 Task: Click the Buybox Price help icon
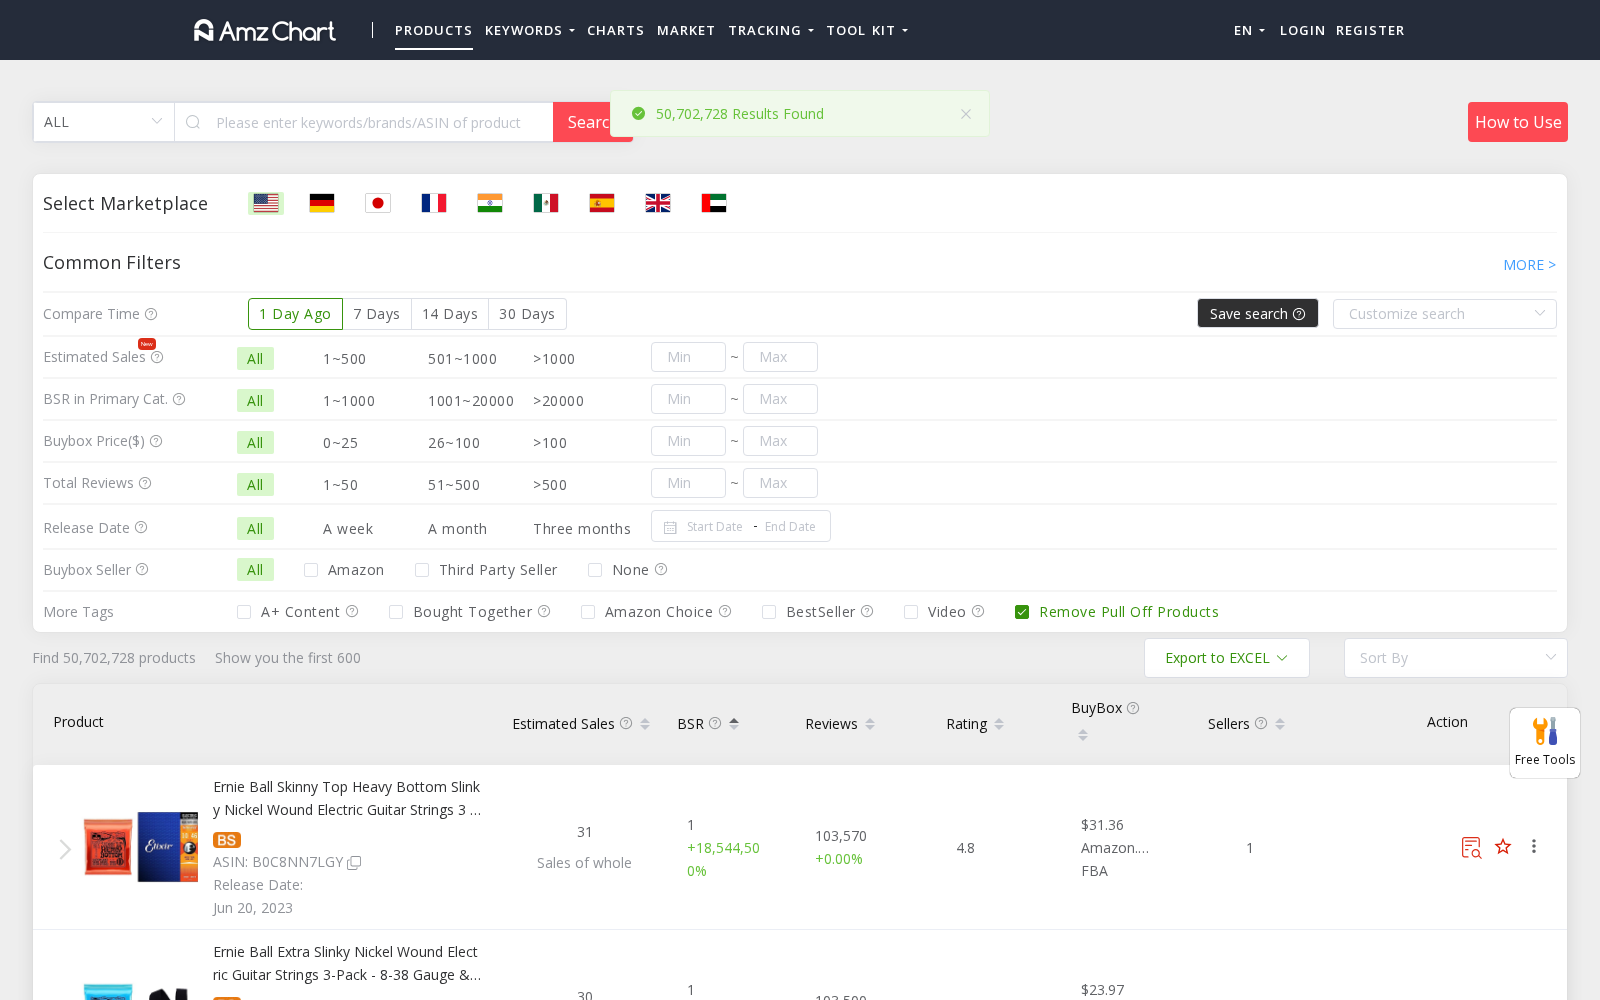156,441
